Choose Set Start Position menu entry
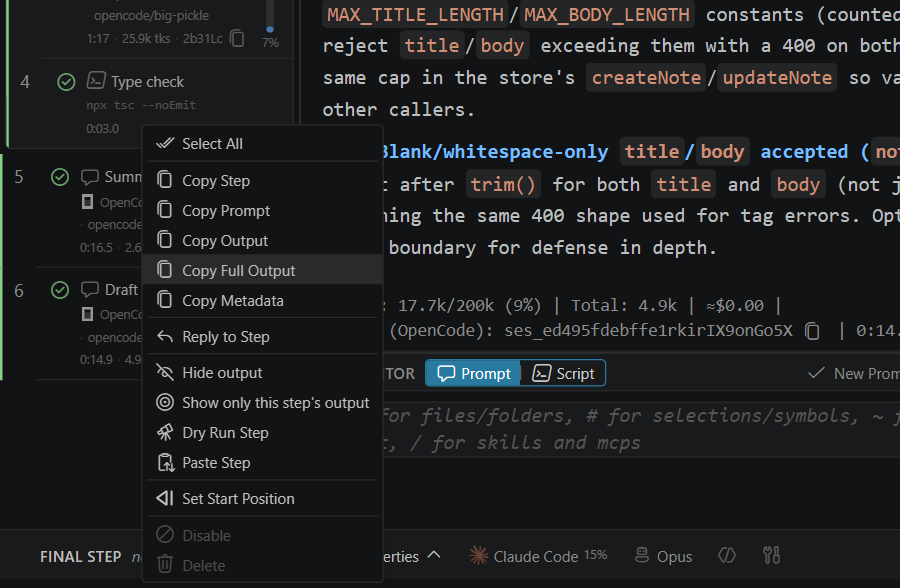 [263, 498]
